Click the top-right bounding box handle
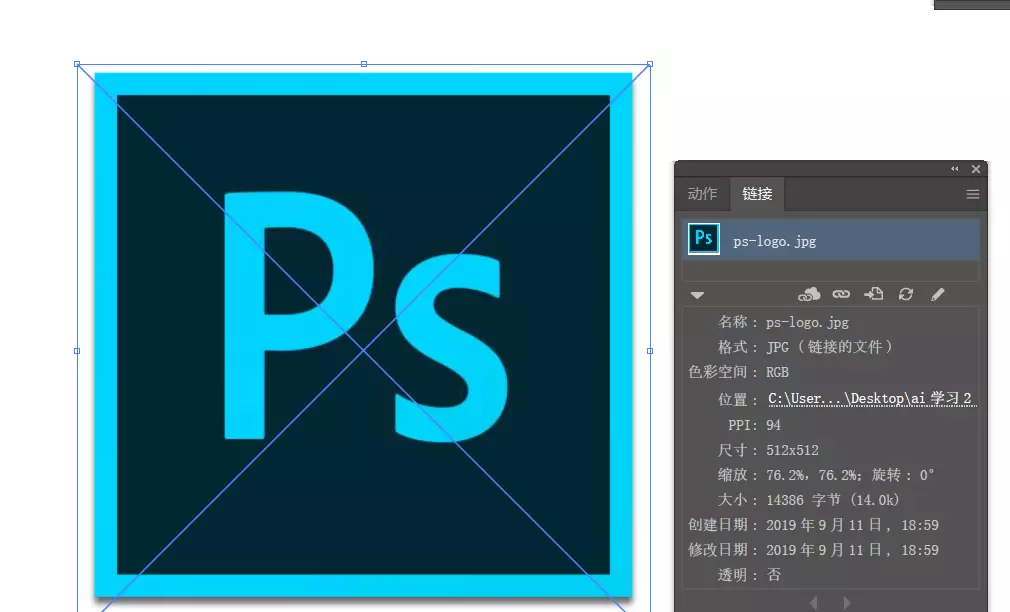1010x612 pixels. click(x=650, y=64)
